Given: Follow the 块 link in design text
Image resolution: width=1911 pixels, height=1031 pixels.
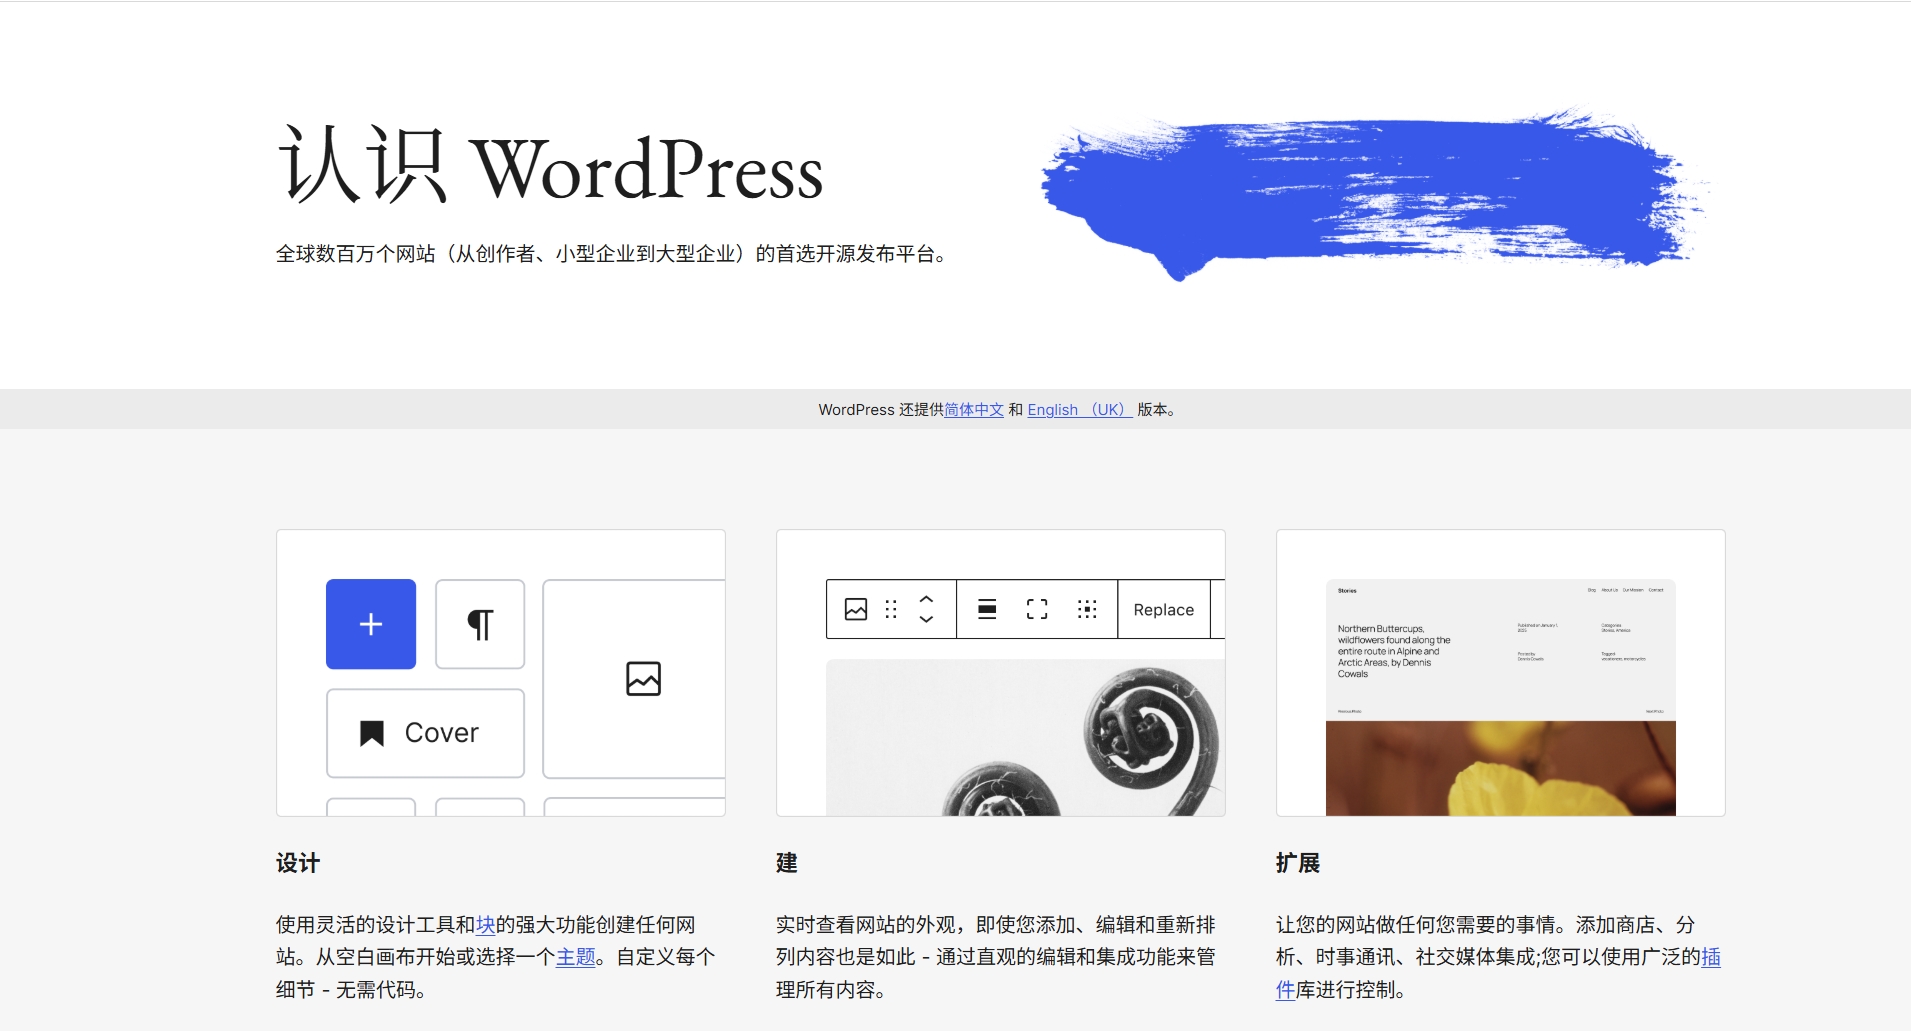Looking at the screenshot, I should (x=486, y=925).
